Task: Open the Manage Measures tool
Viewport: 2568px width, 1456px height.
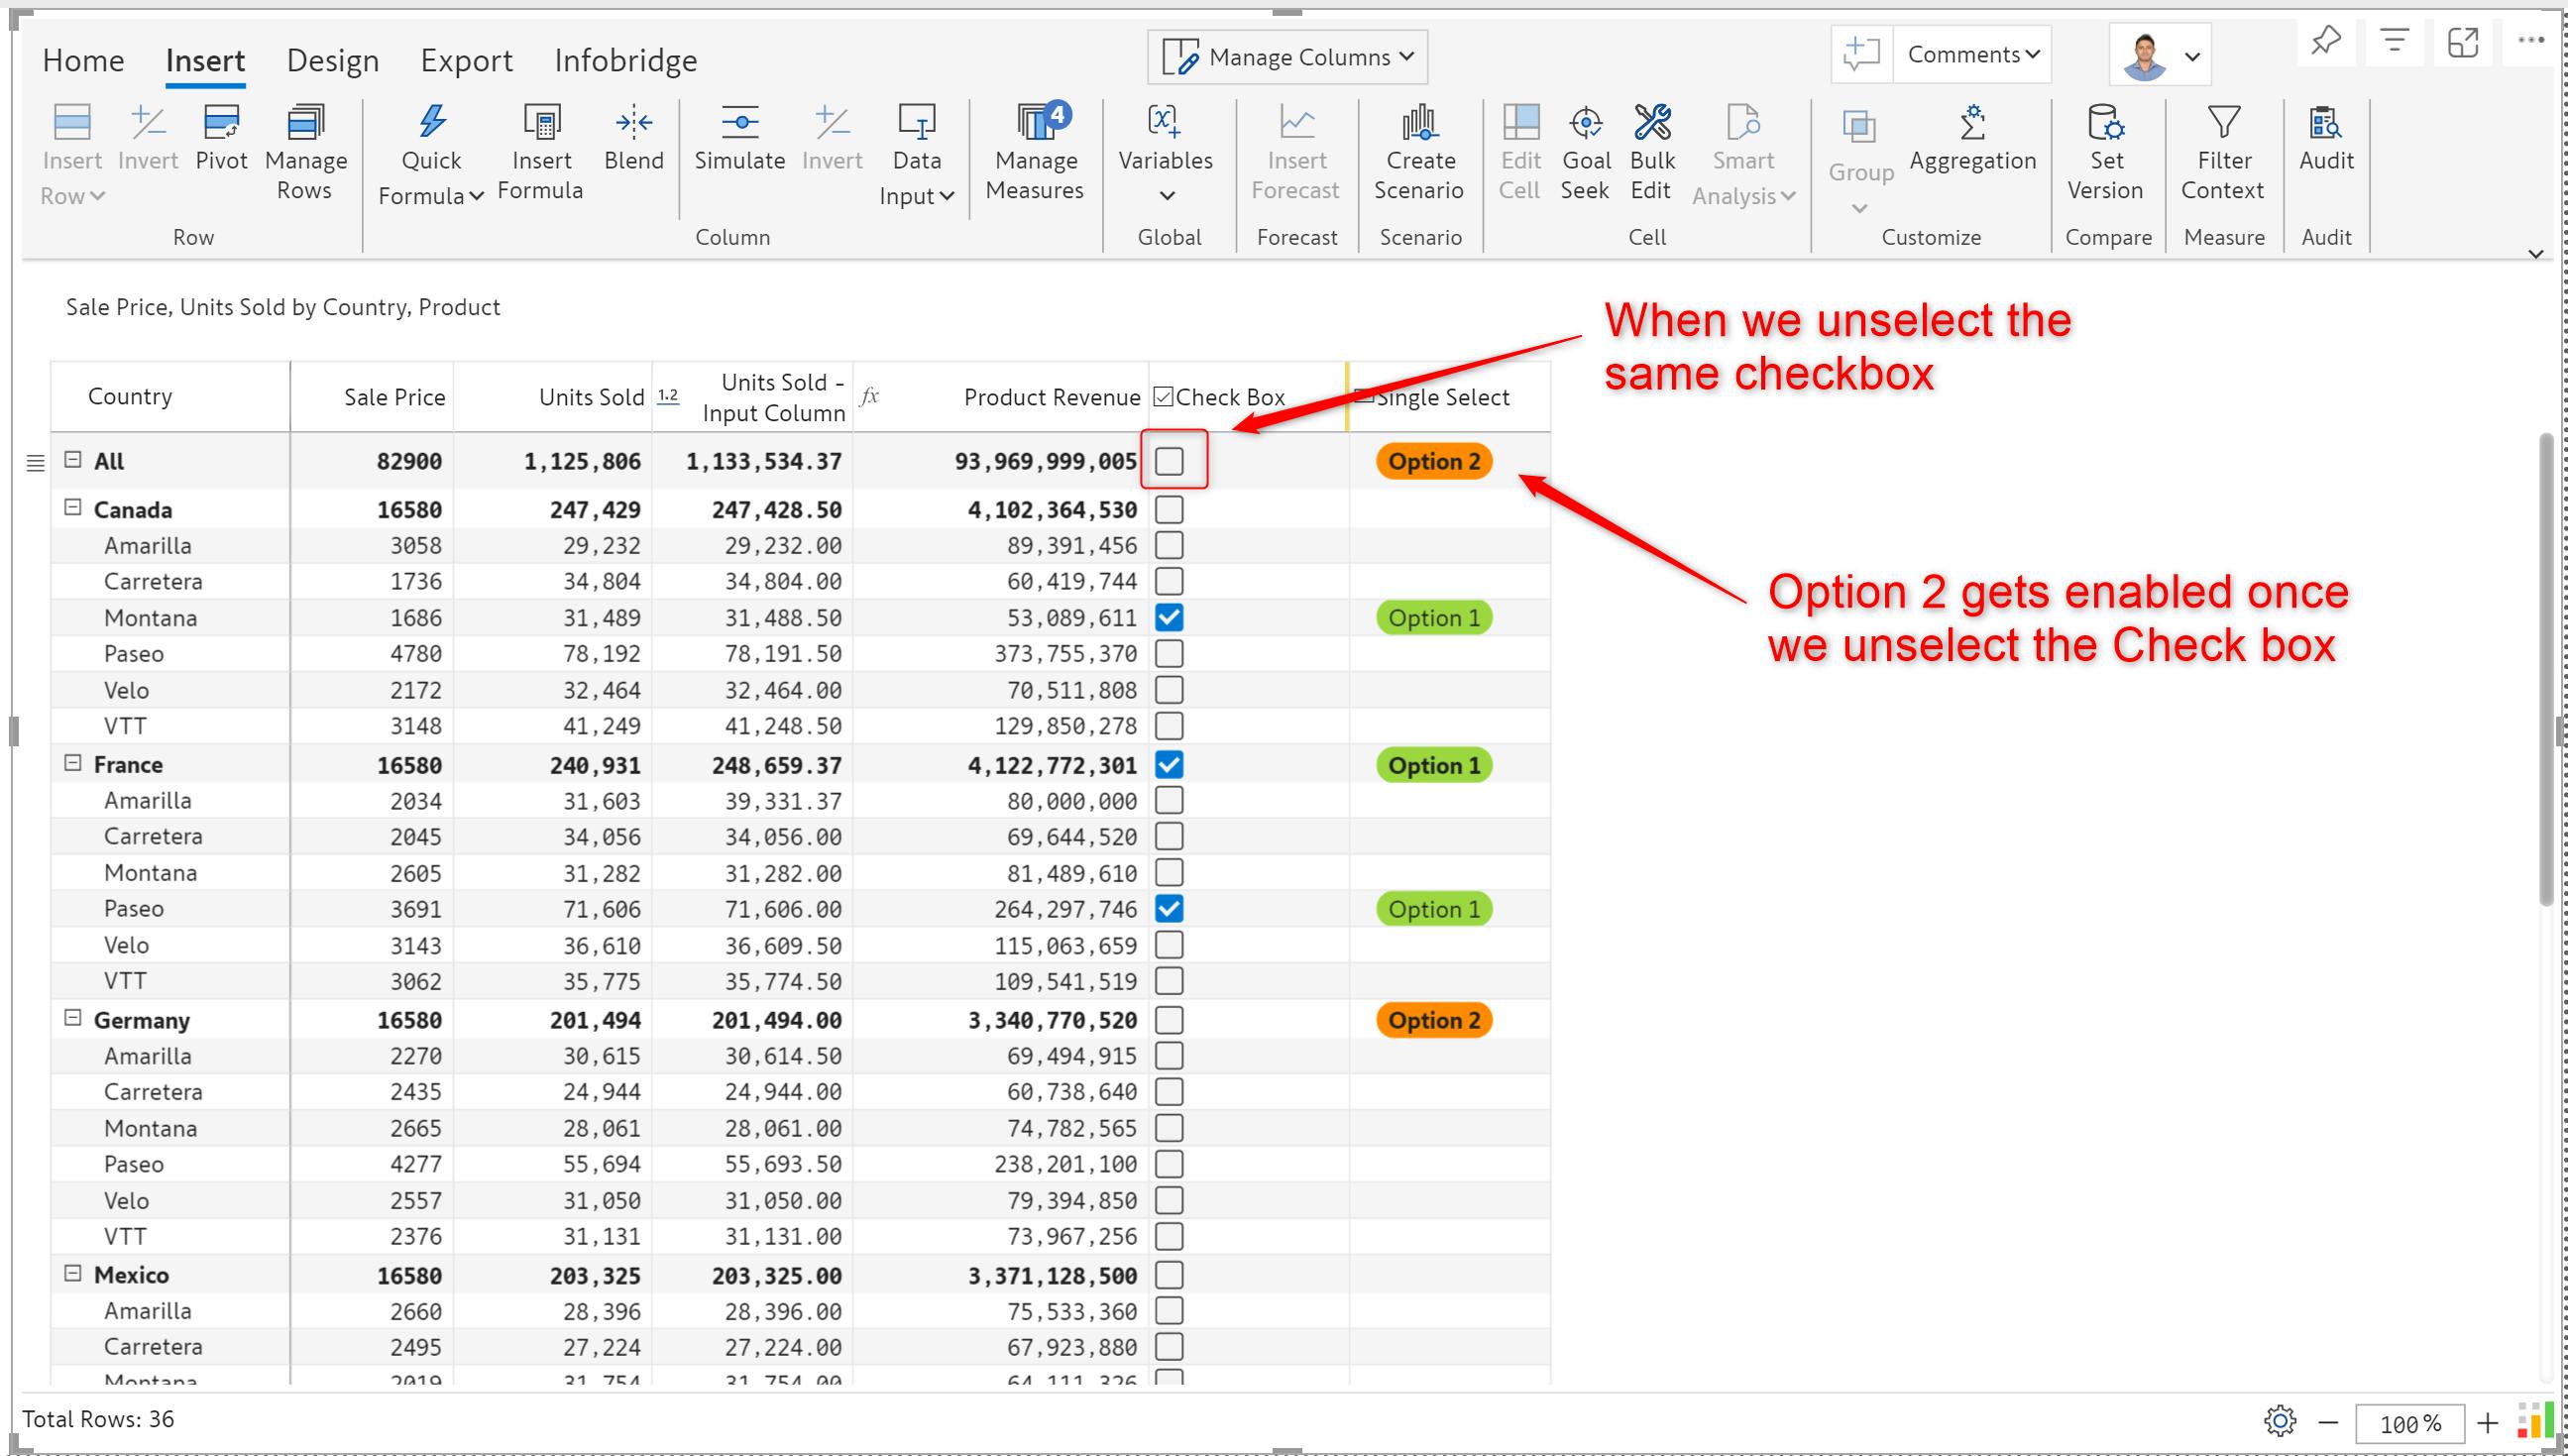Action: (1035, 123)
